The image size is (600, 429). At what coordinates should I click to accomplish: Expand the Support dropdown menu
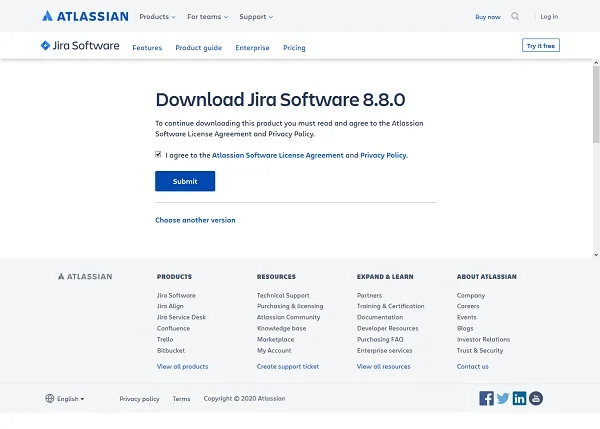pos(256,17)
